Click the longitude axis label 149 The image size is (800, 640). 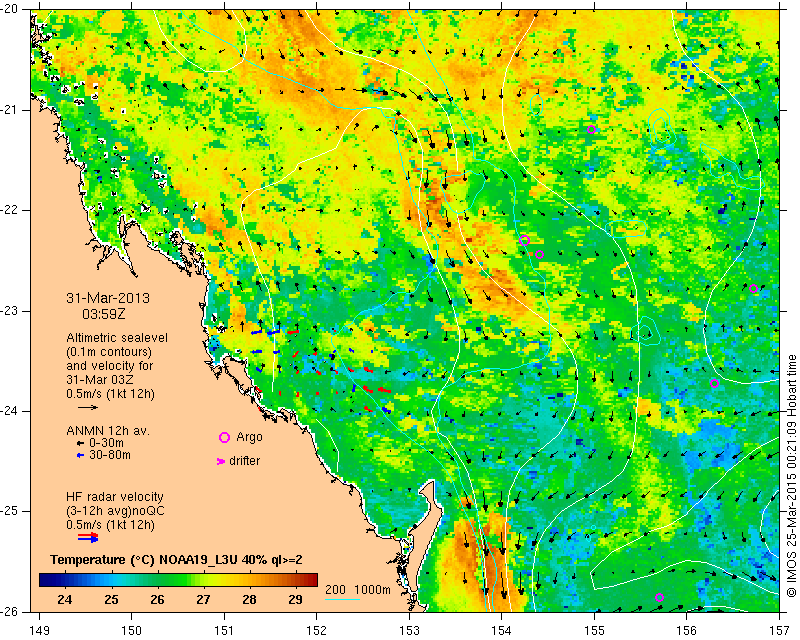[x=39, y=630]
